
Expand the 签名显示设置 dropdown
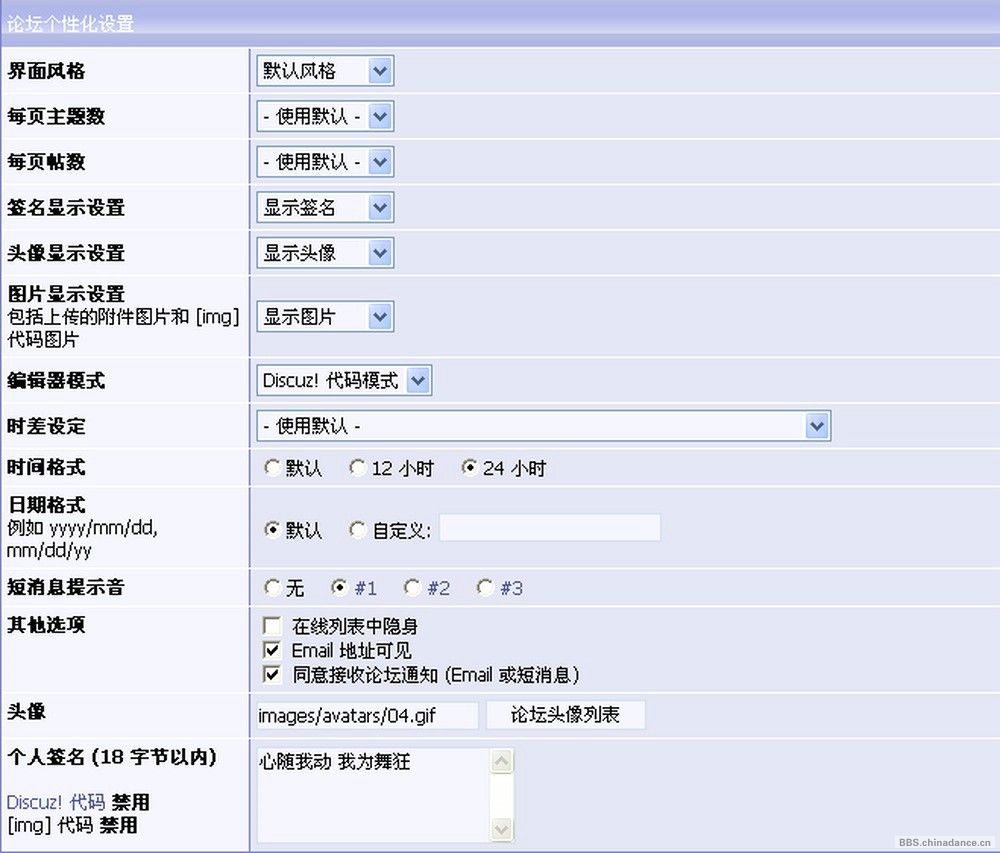click(325, 208)
